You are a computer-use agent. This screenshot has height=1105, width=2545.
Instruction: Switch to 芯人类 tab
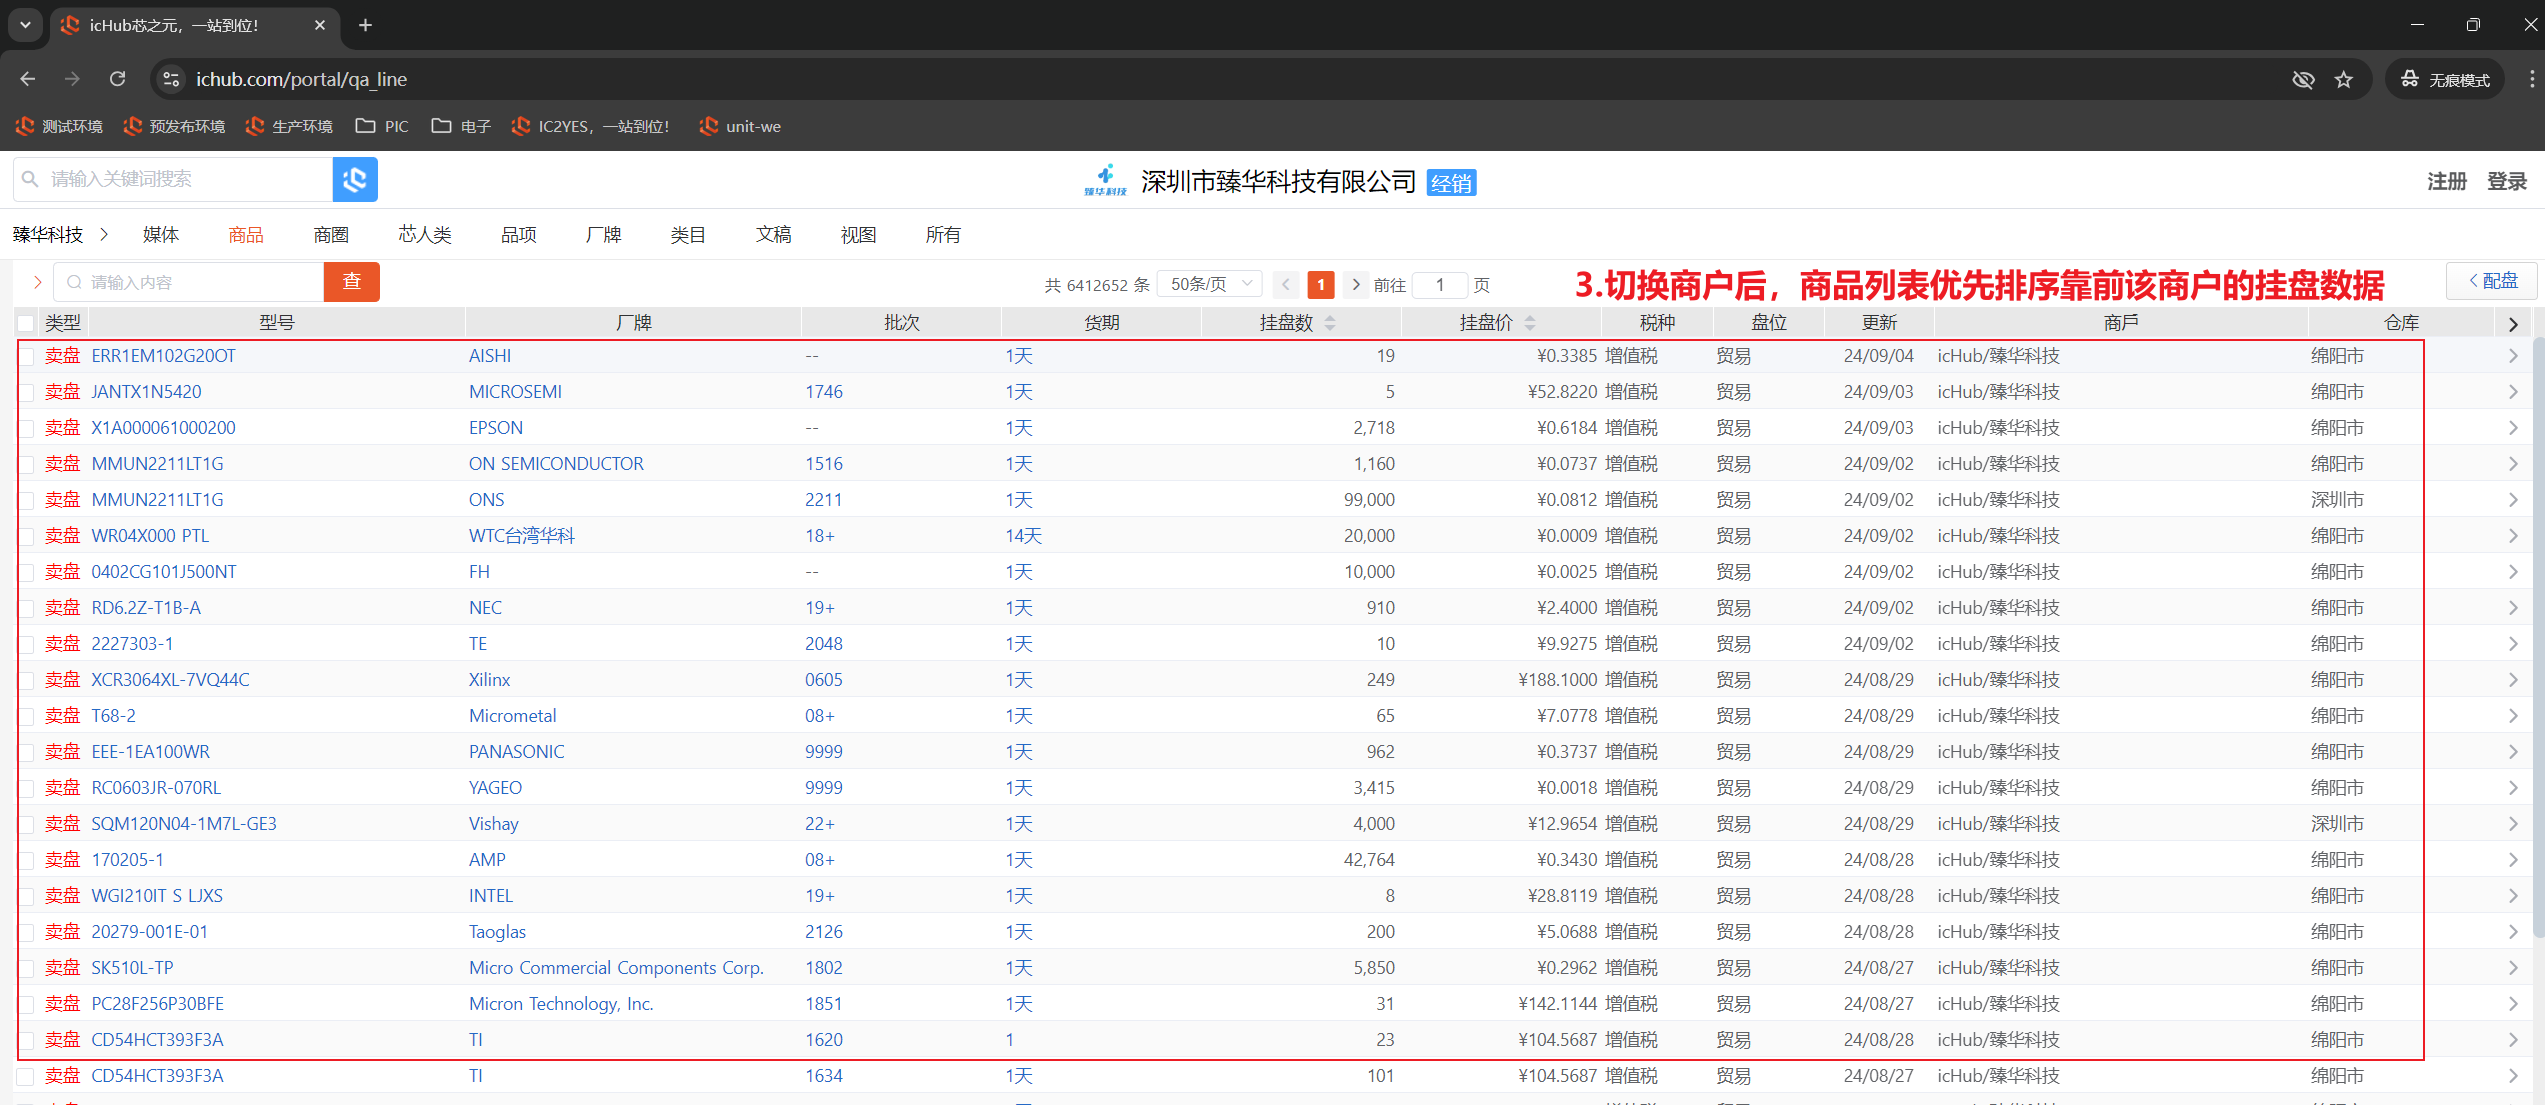pyautogui.click(x=425, y=235)
